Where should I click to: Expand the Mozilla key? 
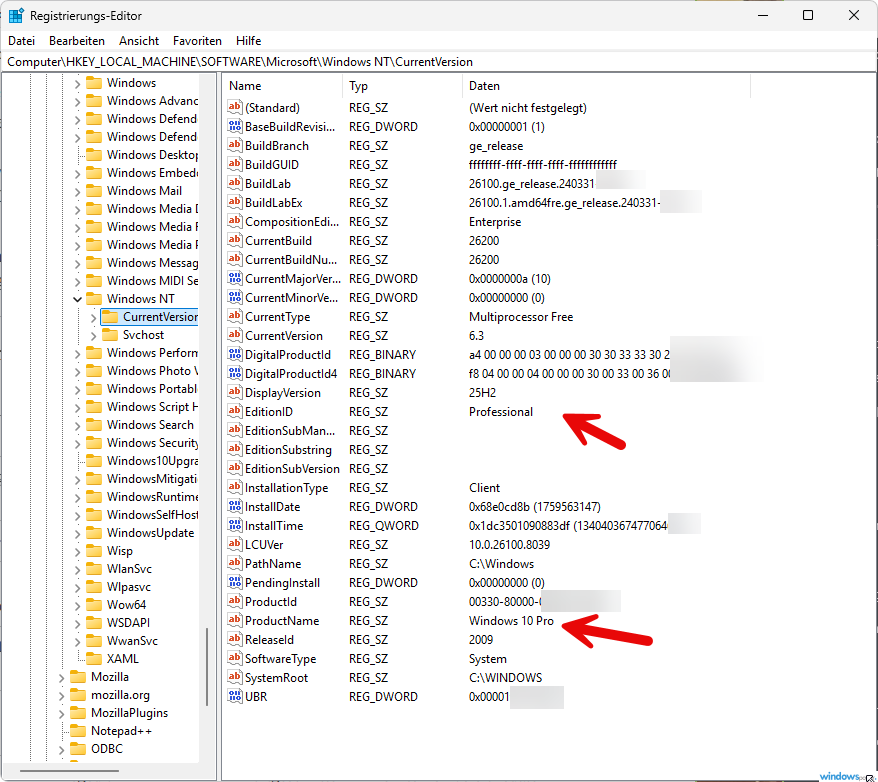[x=62, y=676]
